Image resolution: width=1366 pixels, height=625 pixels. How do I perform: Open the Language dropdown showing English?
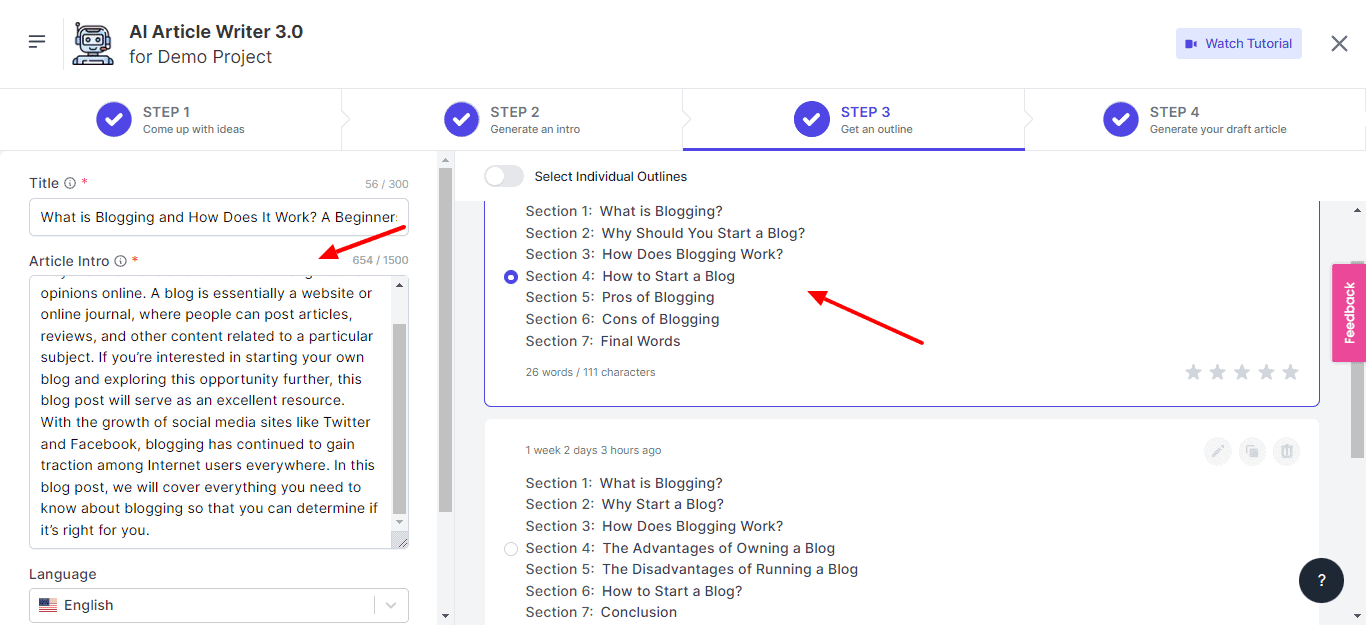219,605
